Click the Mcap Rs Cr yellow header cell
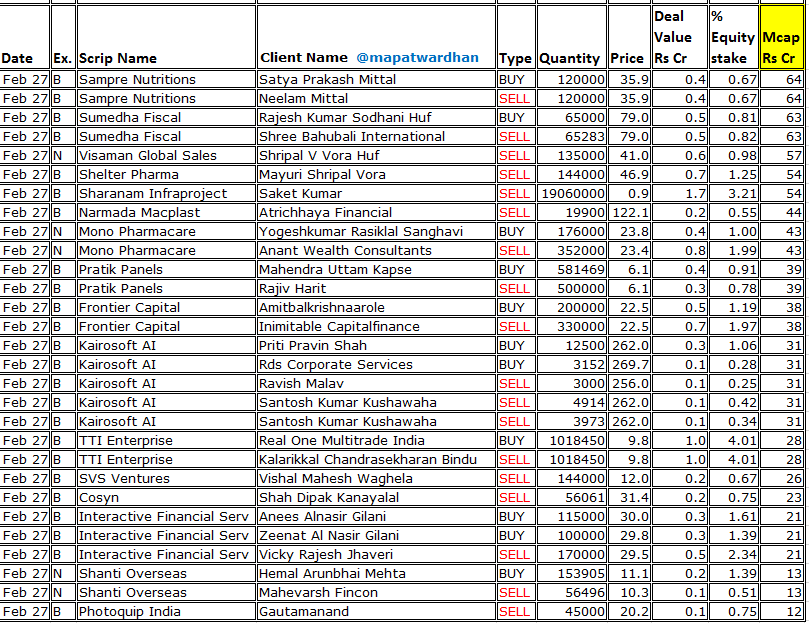This screenshot has width=809, height=623. [x=781, y=37]
